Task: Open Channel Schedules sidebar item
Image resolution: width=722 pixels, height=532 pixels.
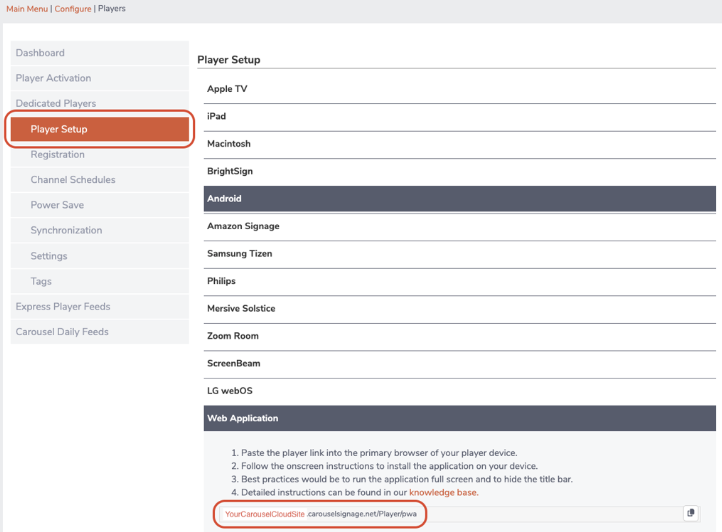Action: click(x=99, y=180)
